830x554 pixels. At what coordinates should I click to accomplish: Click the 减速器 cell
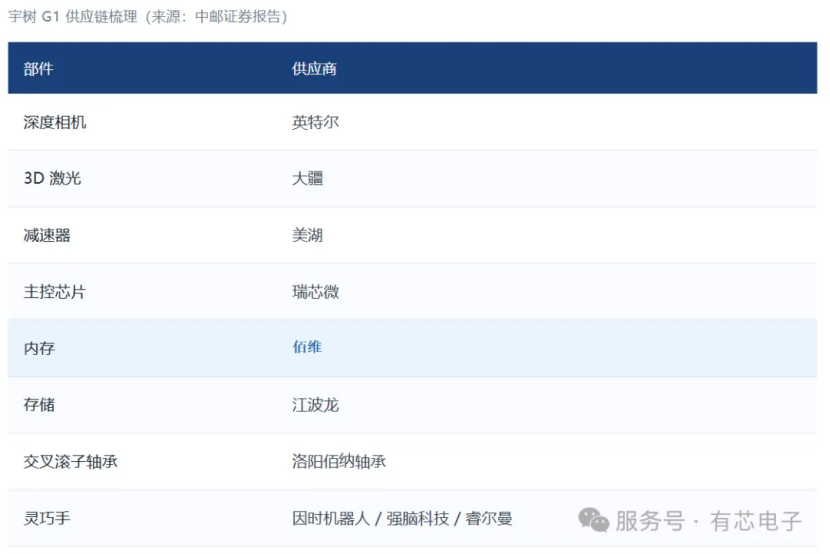coord(47,235)
